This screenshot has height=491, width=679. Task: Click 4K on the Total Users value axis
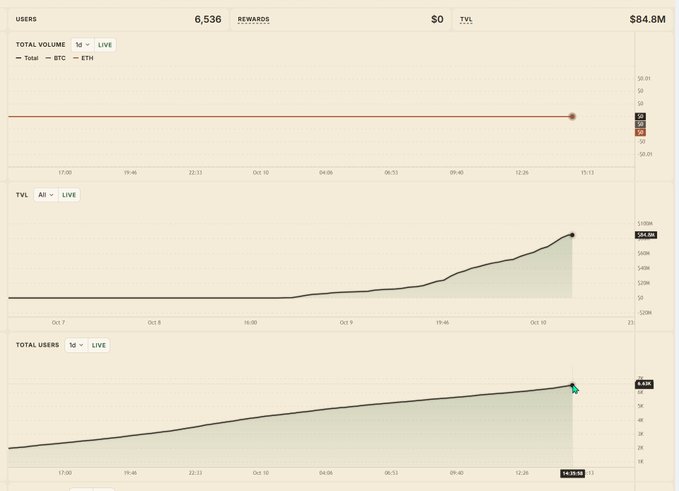(640, 420)
